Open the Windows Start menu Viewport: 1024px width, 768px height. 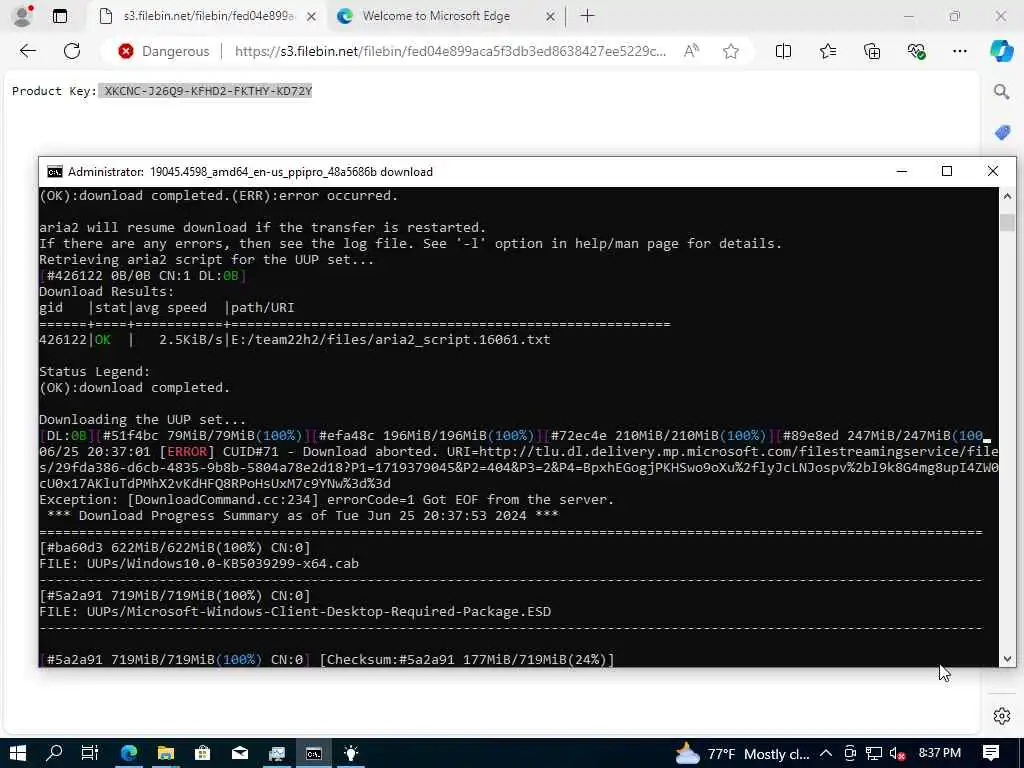pos(18,754)
